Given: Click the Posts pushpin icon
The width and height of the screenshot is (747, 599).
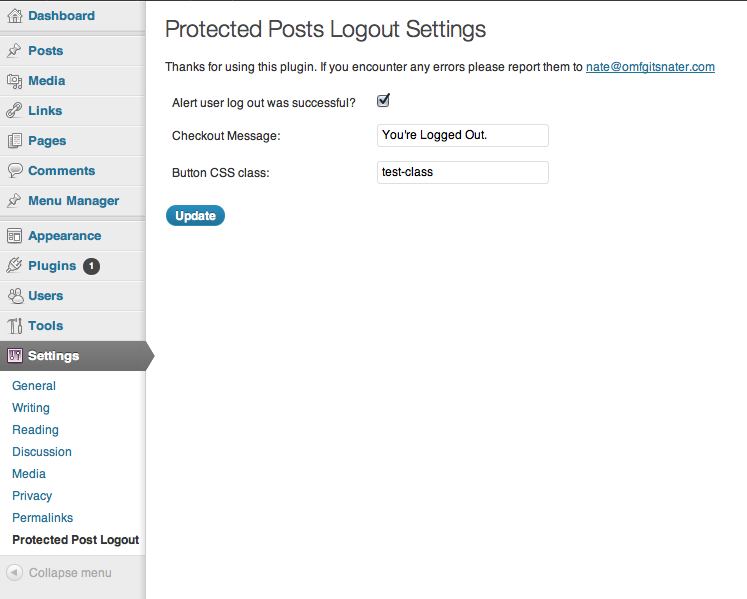Looking at the screenshot, I should [14, 51].
